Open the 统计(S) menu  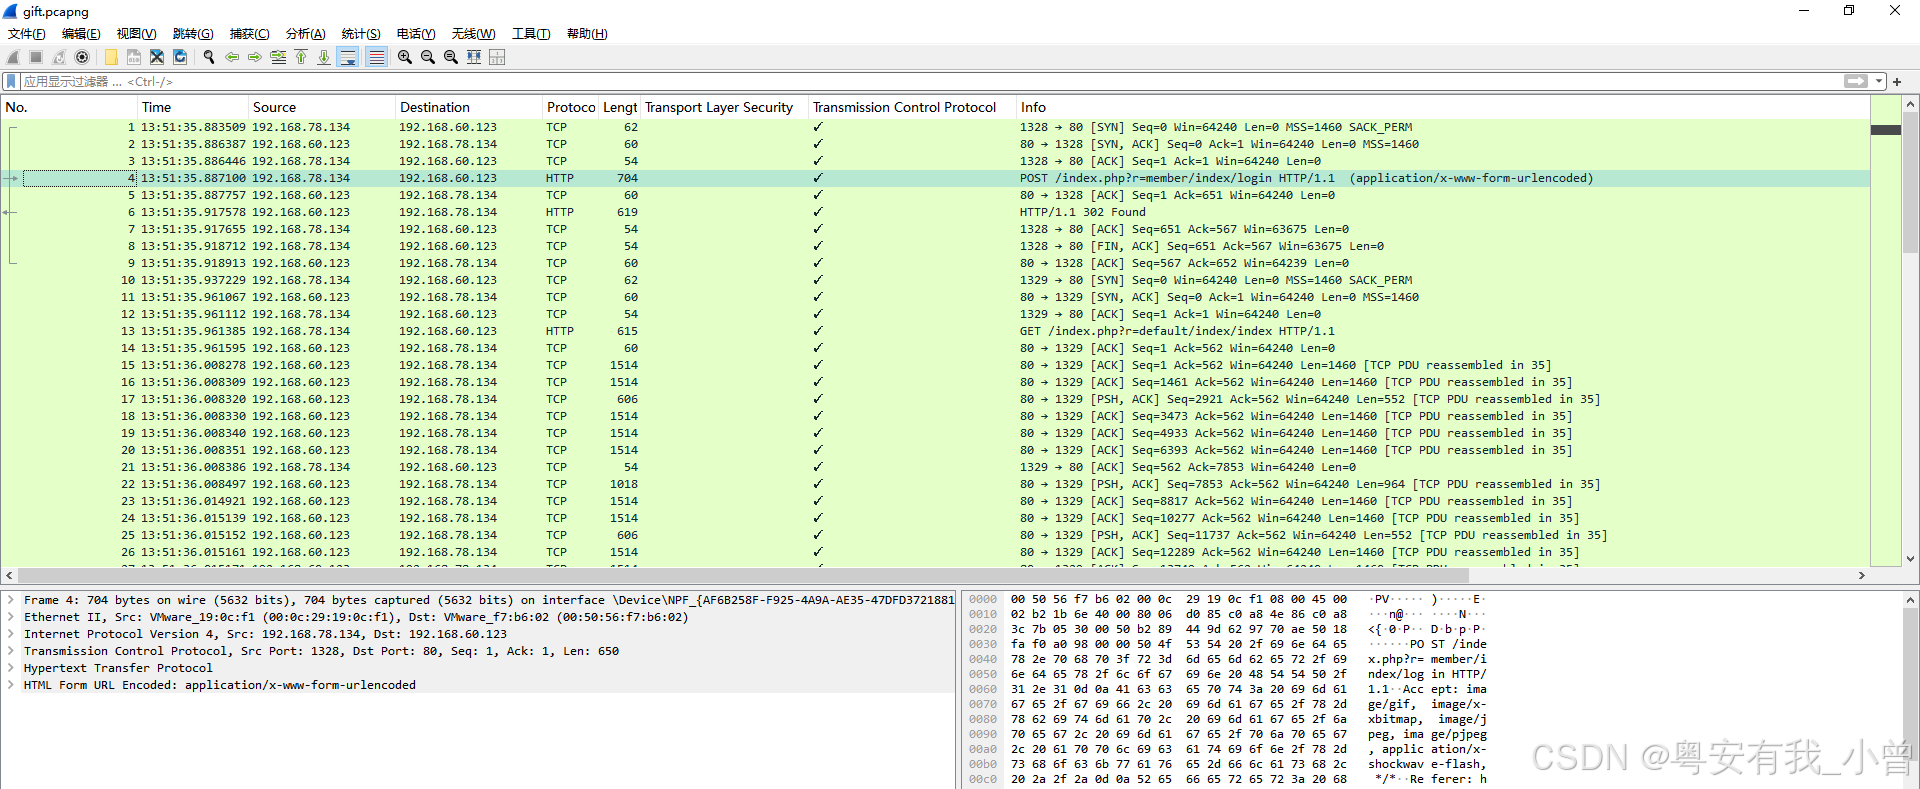click(x=361, y=34)
